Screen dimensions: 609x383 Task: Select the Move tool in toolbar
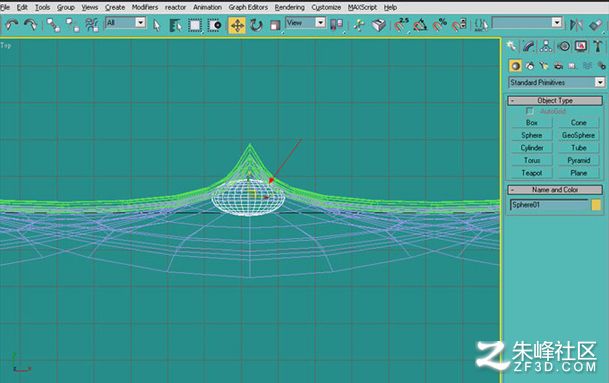coord(237,25)
